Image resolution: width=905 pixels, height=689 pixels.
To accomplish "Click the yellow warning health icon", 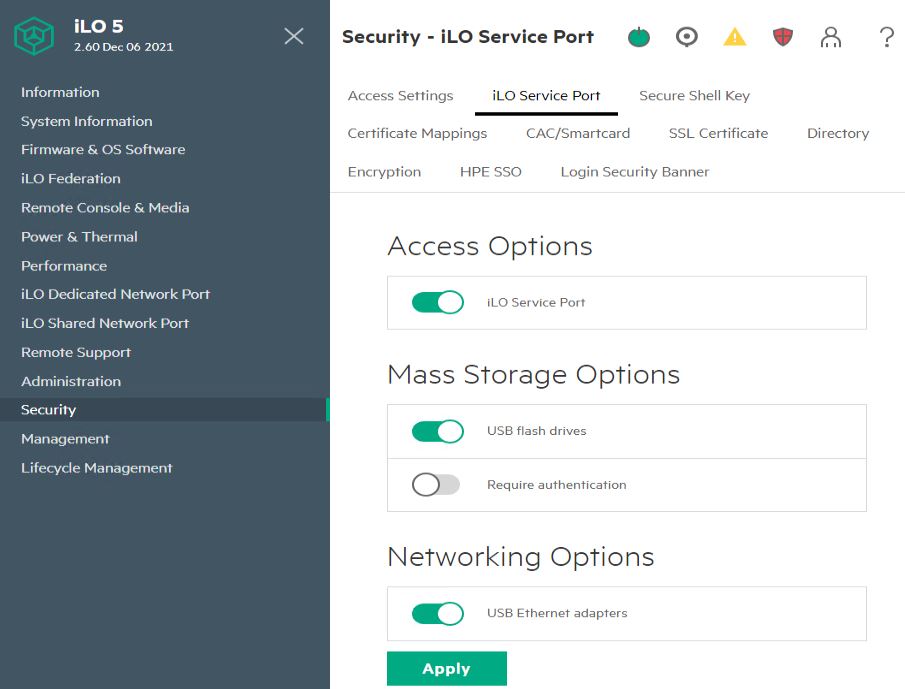I will click(735, 37).
